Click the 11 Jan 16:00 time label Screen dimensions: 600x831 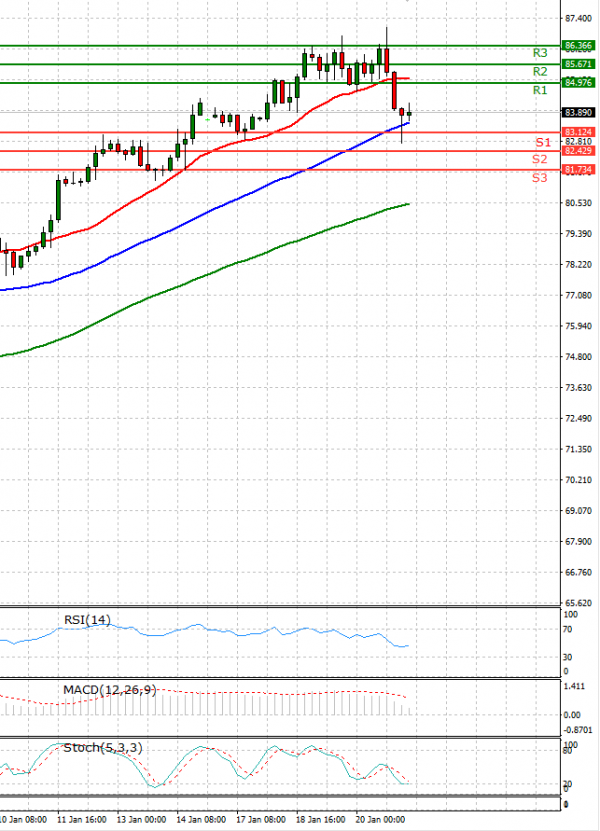click(81, 819)
